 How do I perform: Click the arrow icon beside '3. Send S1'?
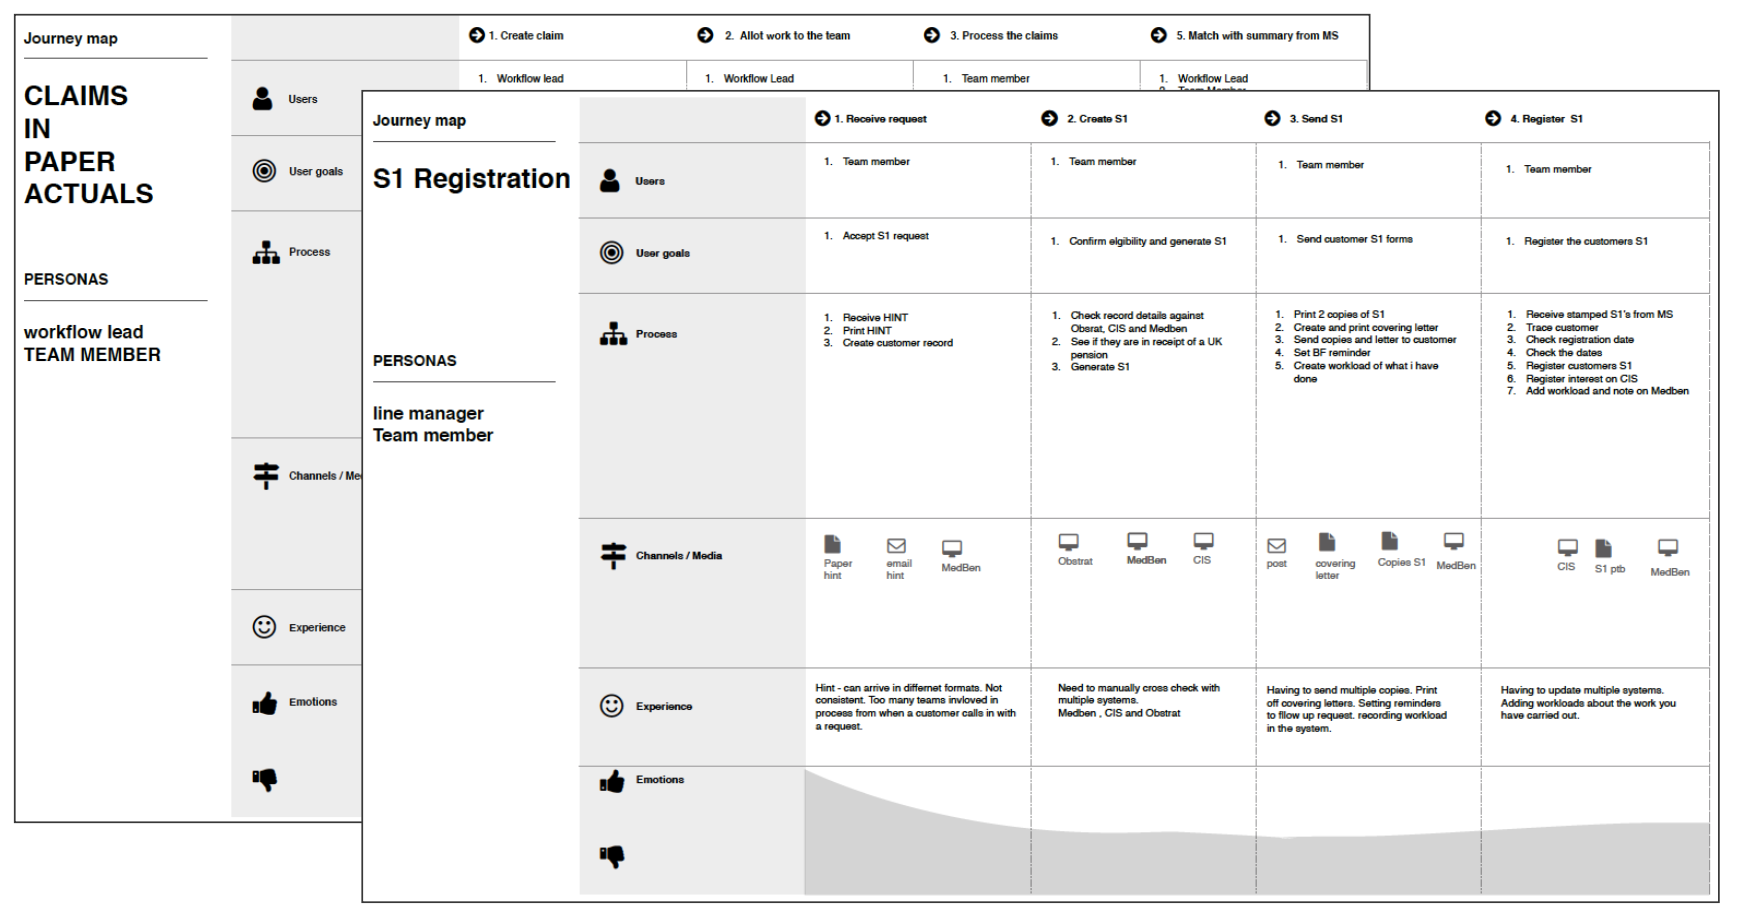tap(1272, 118)
